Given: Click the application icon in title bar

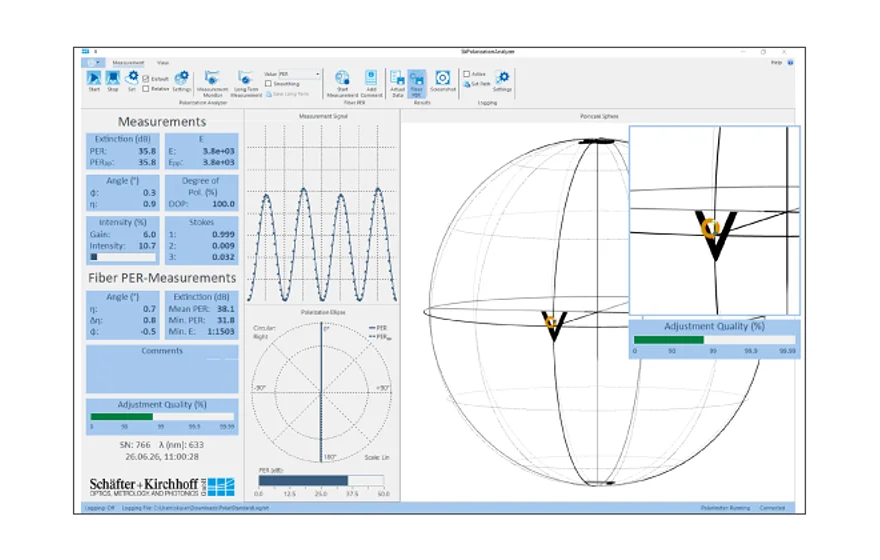Looking at the screenshot, I should tap(85, 52).
